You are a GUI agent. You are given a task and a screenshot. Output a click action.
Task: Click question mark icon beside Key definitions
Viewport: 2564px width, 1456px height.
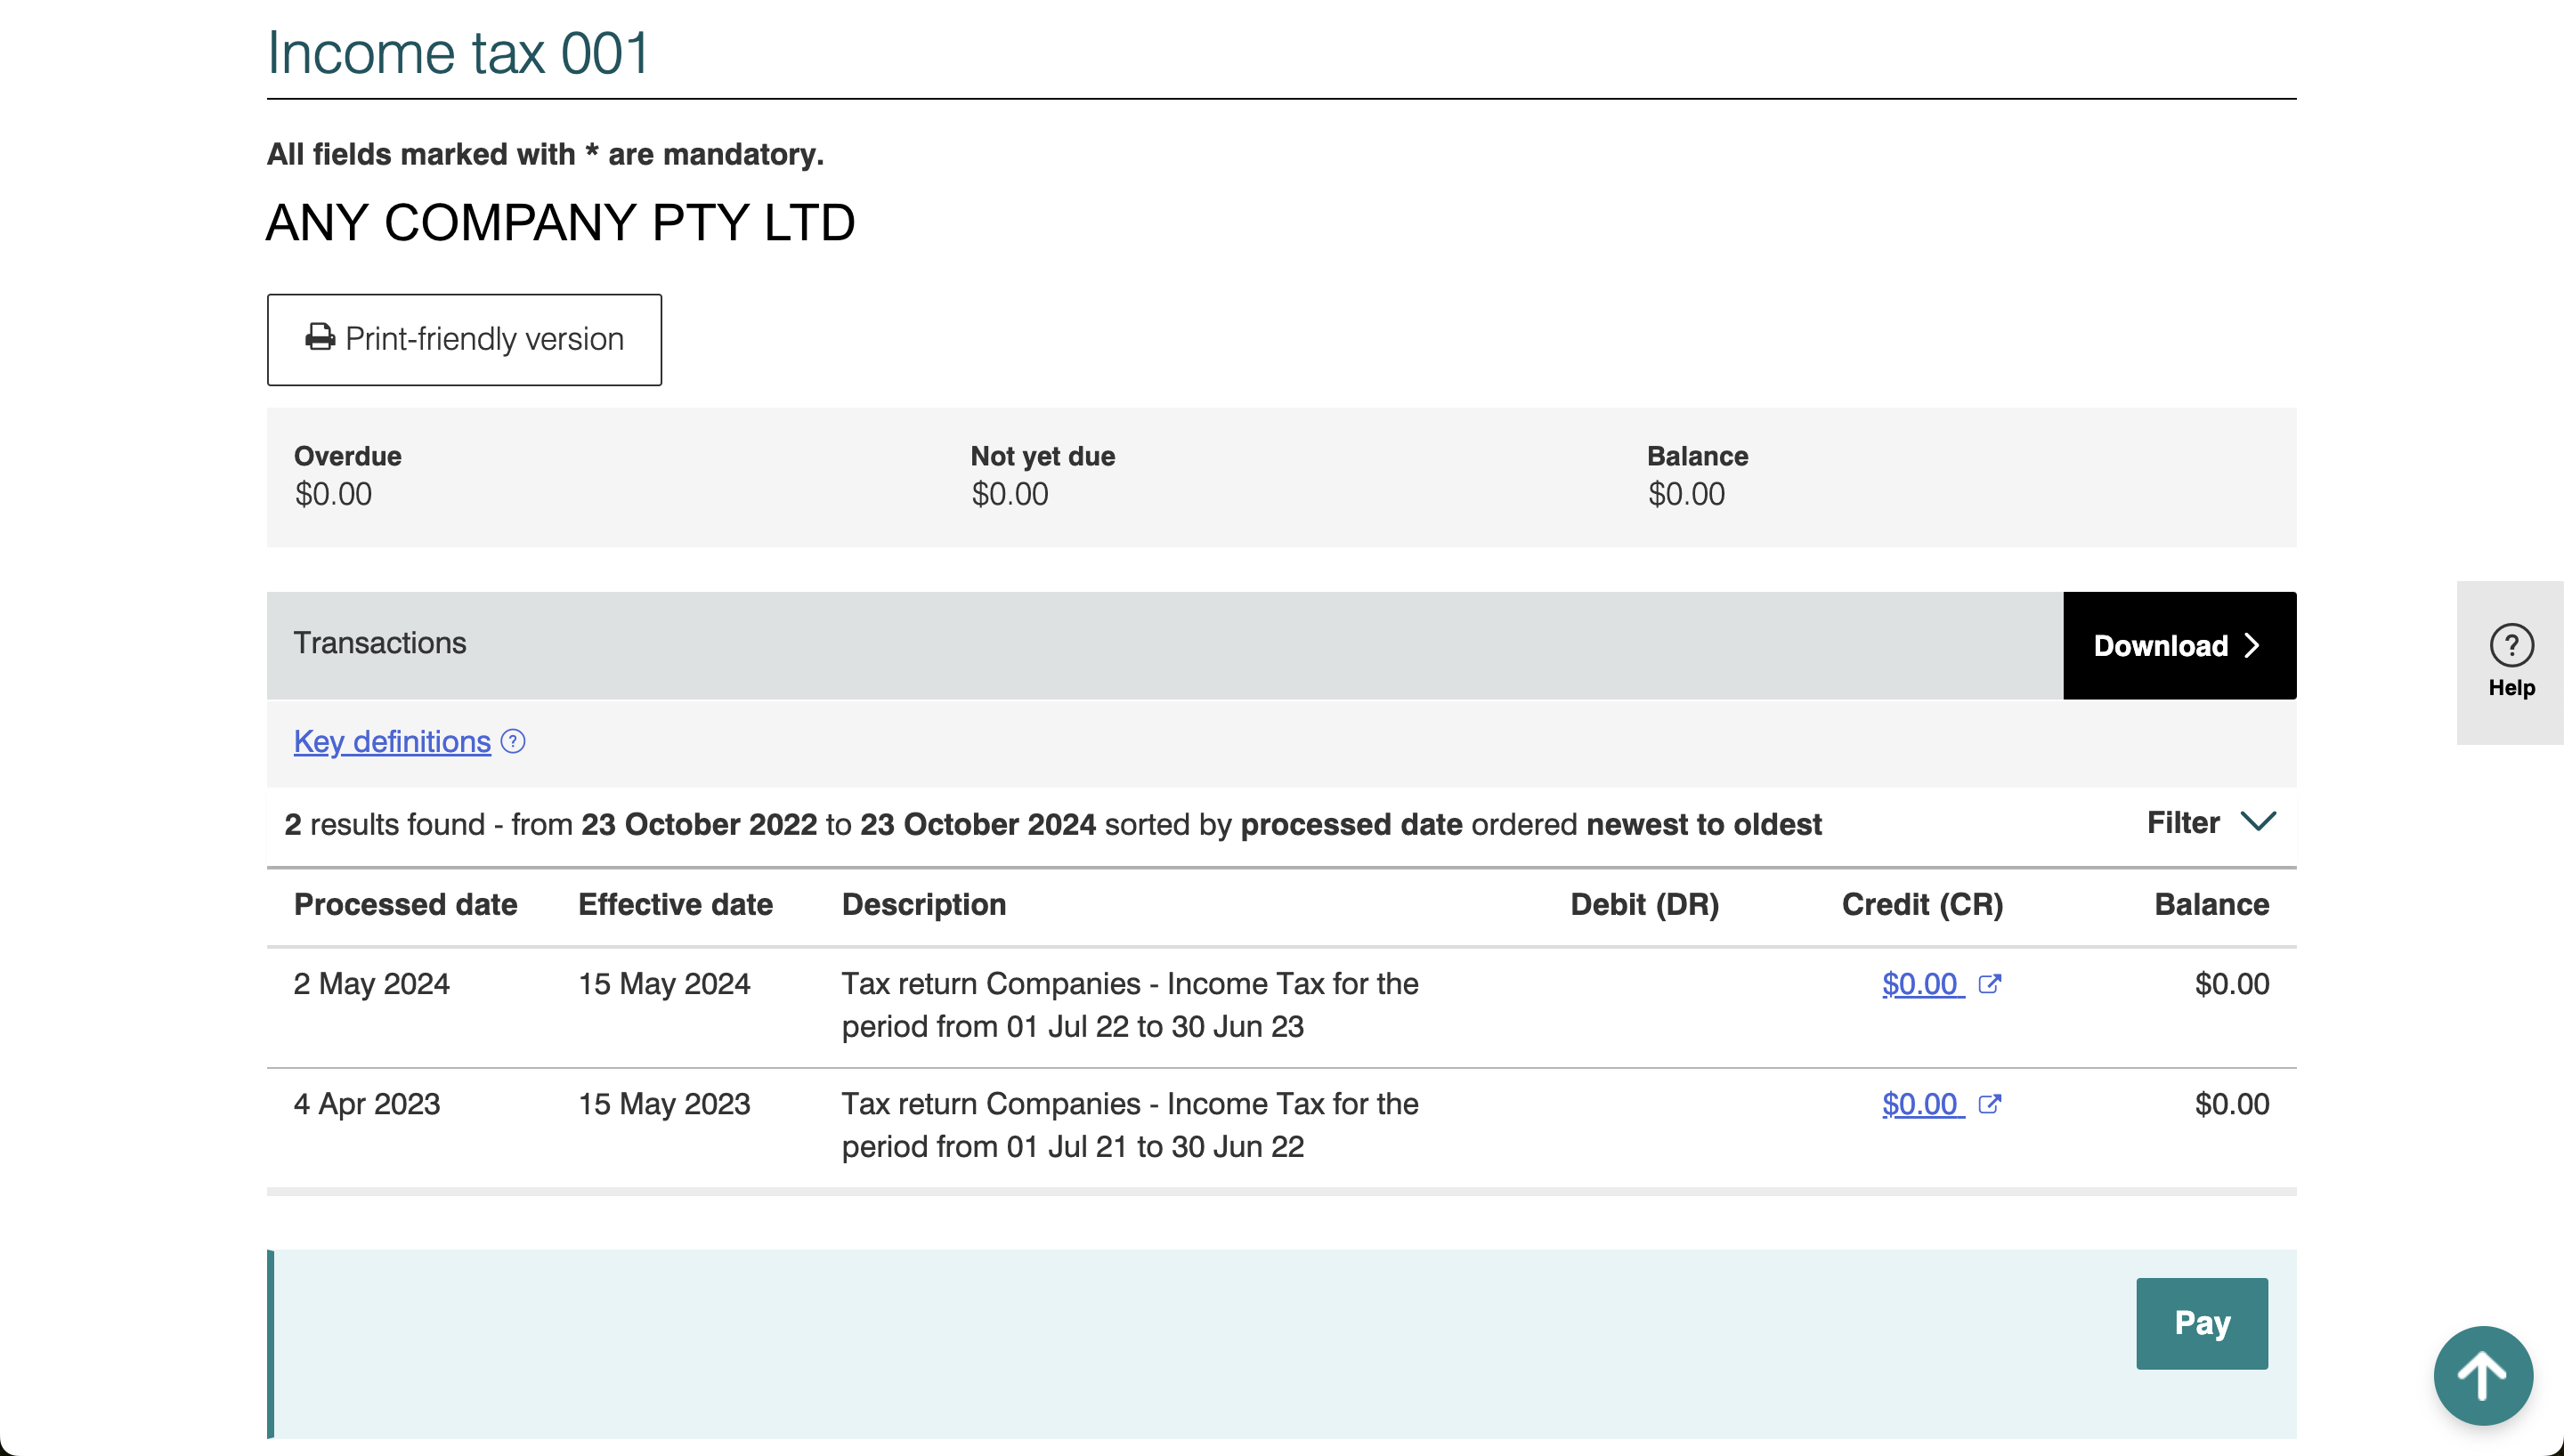tap(513, 741)
